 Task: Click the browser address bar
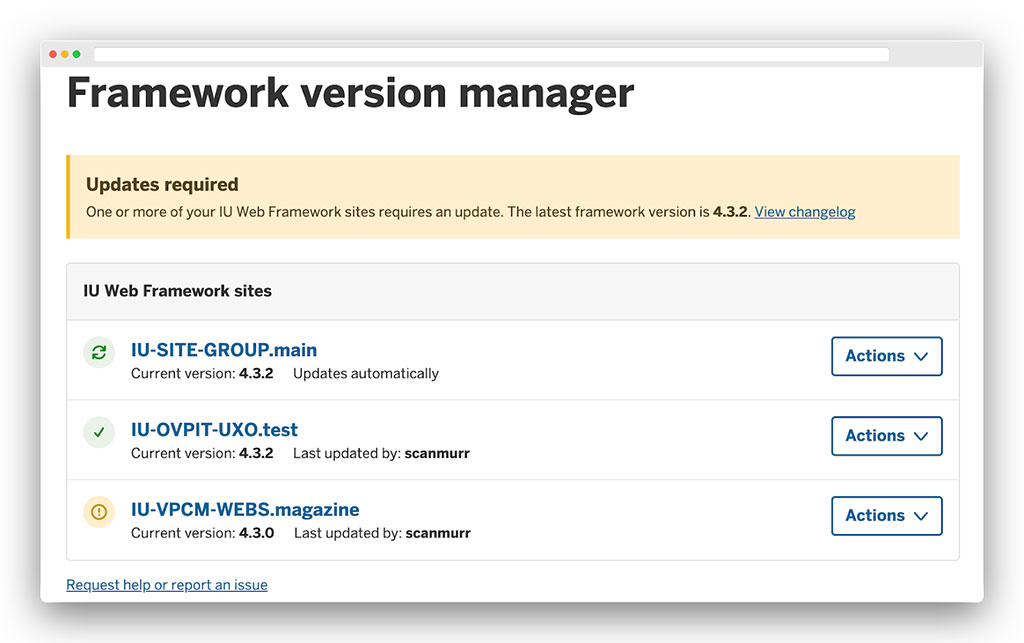pyautogui.click(x=491, y=54)
